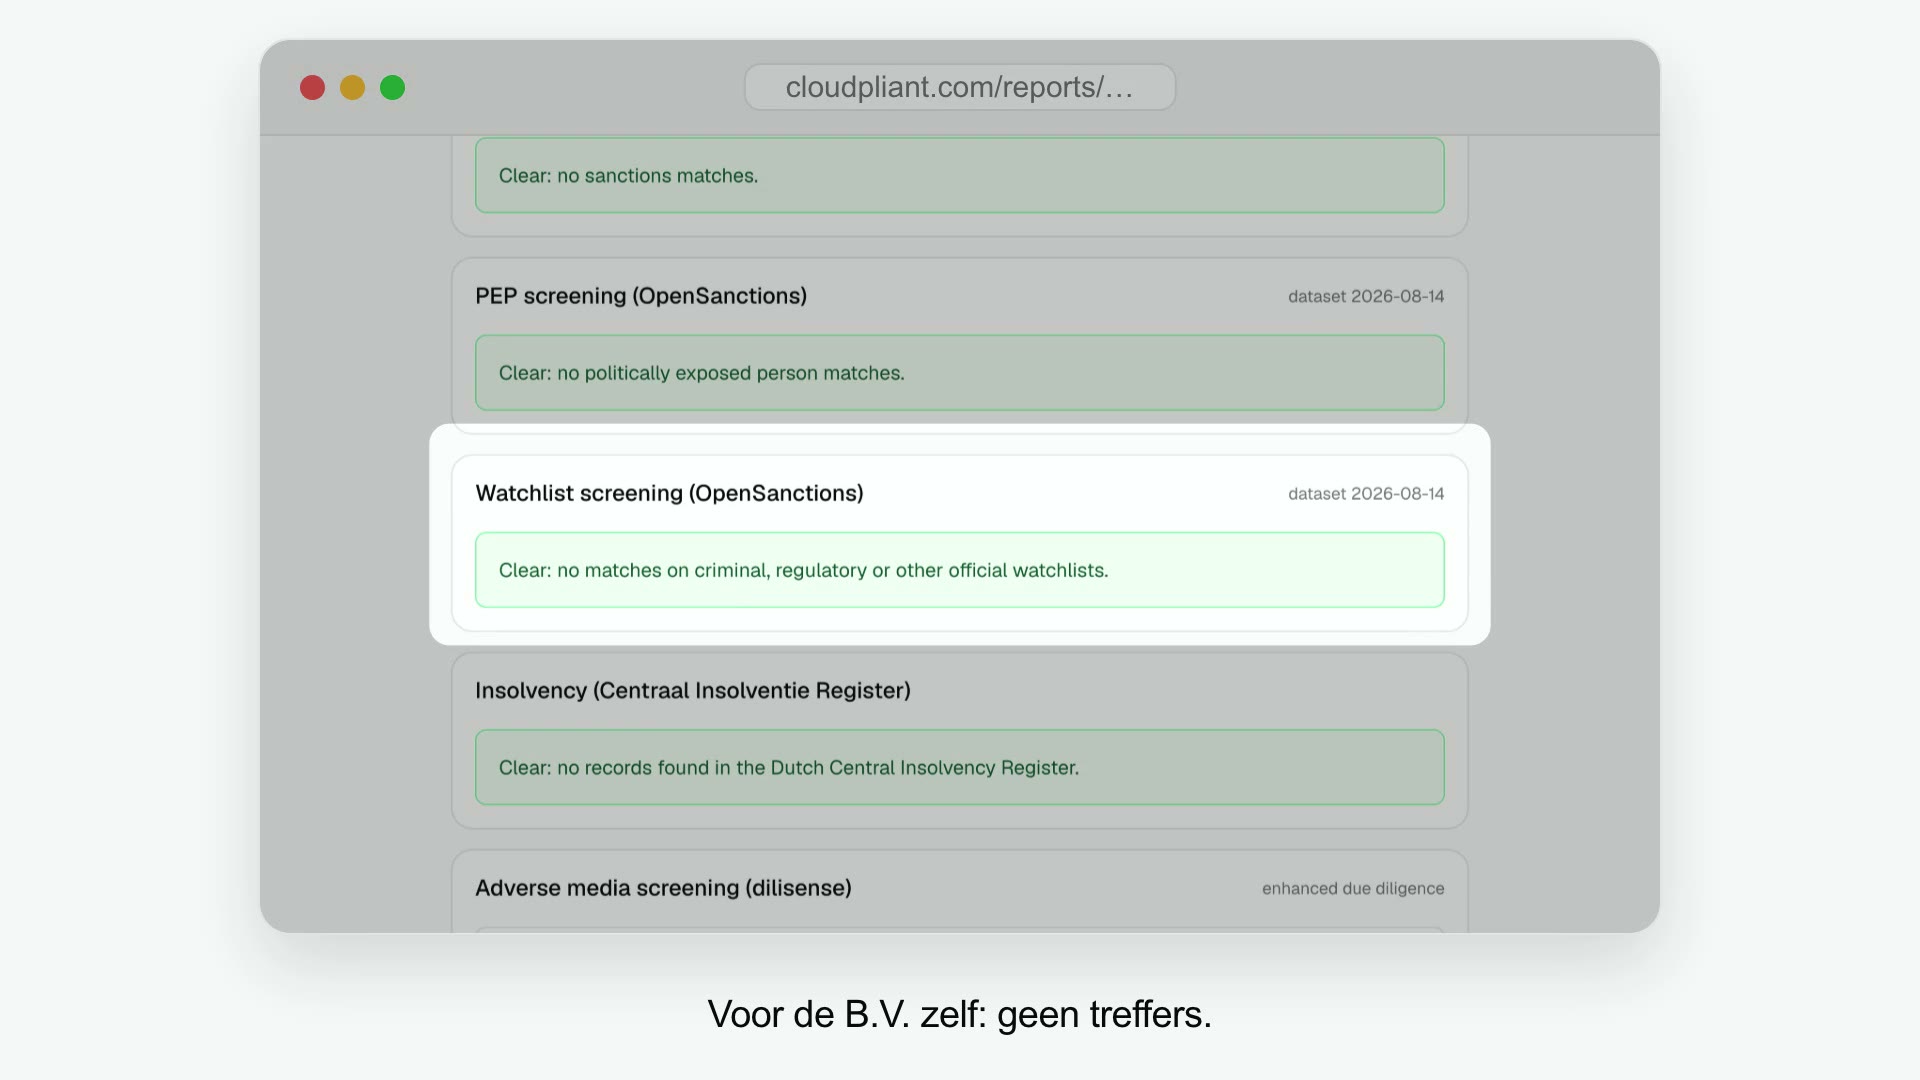Click the caption 'Voor de B.V. zelf: geen treffers.'
Image resolution: width=1920 pixels, height=1080 pixels.
click(x=960, y=1014)
